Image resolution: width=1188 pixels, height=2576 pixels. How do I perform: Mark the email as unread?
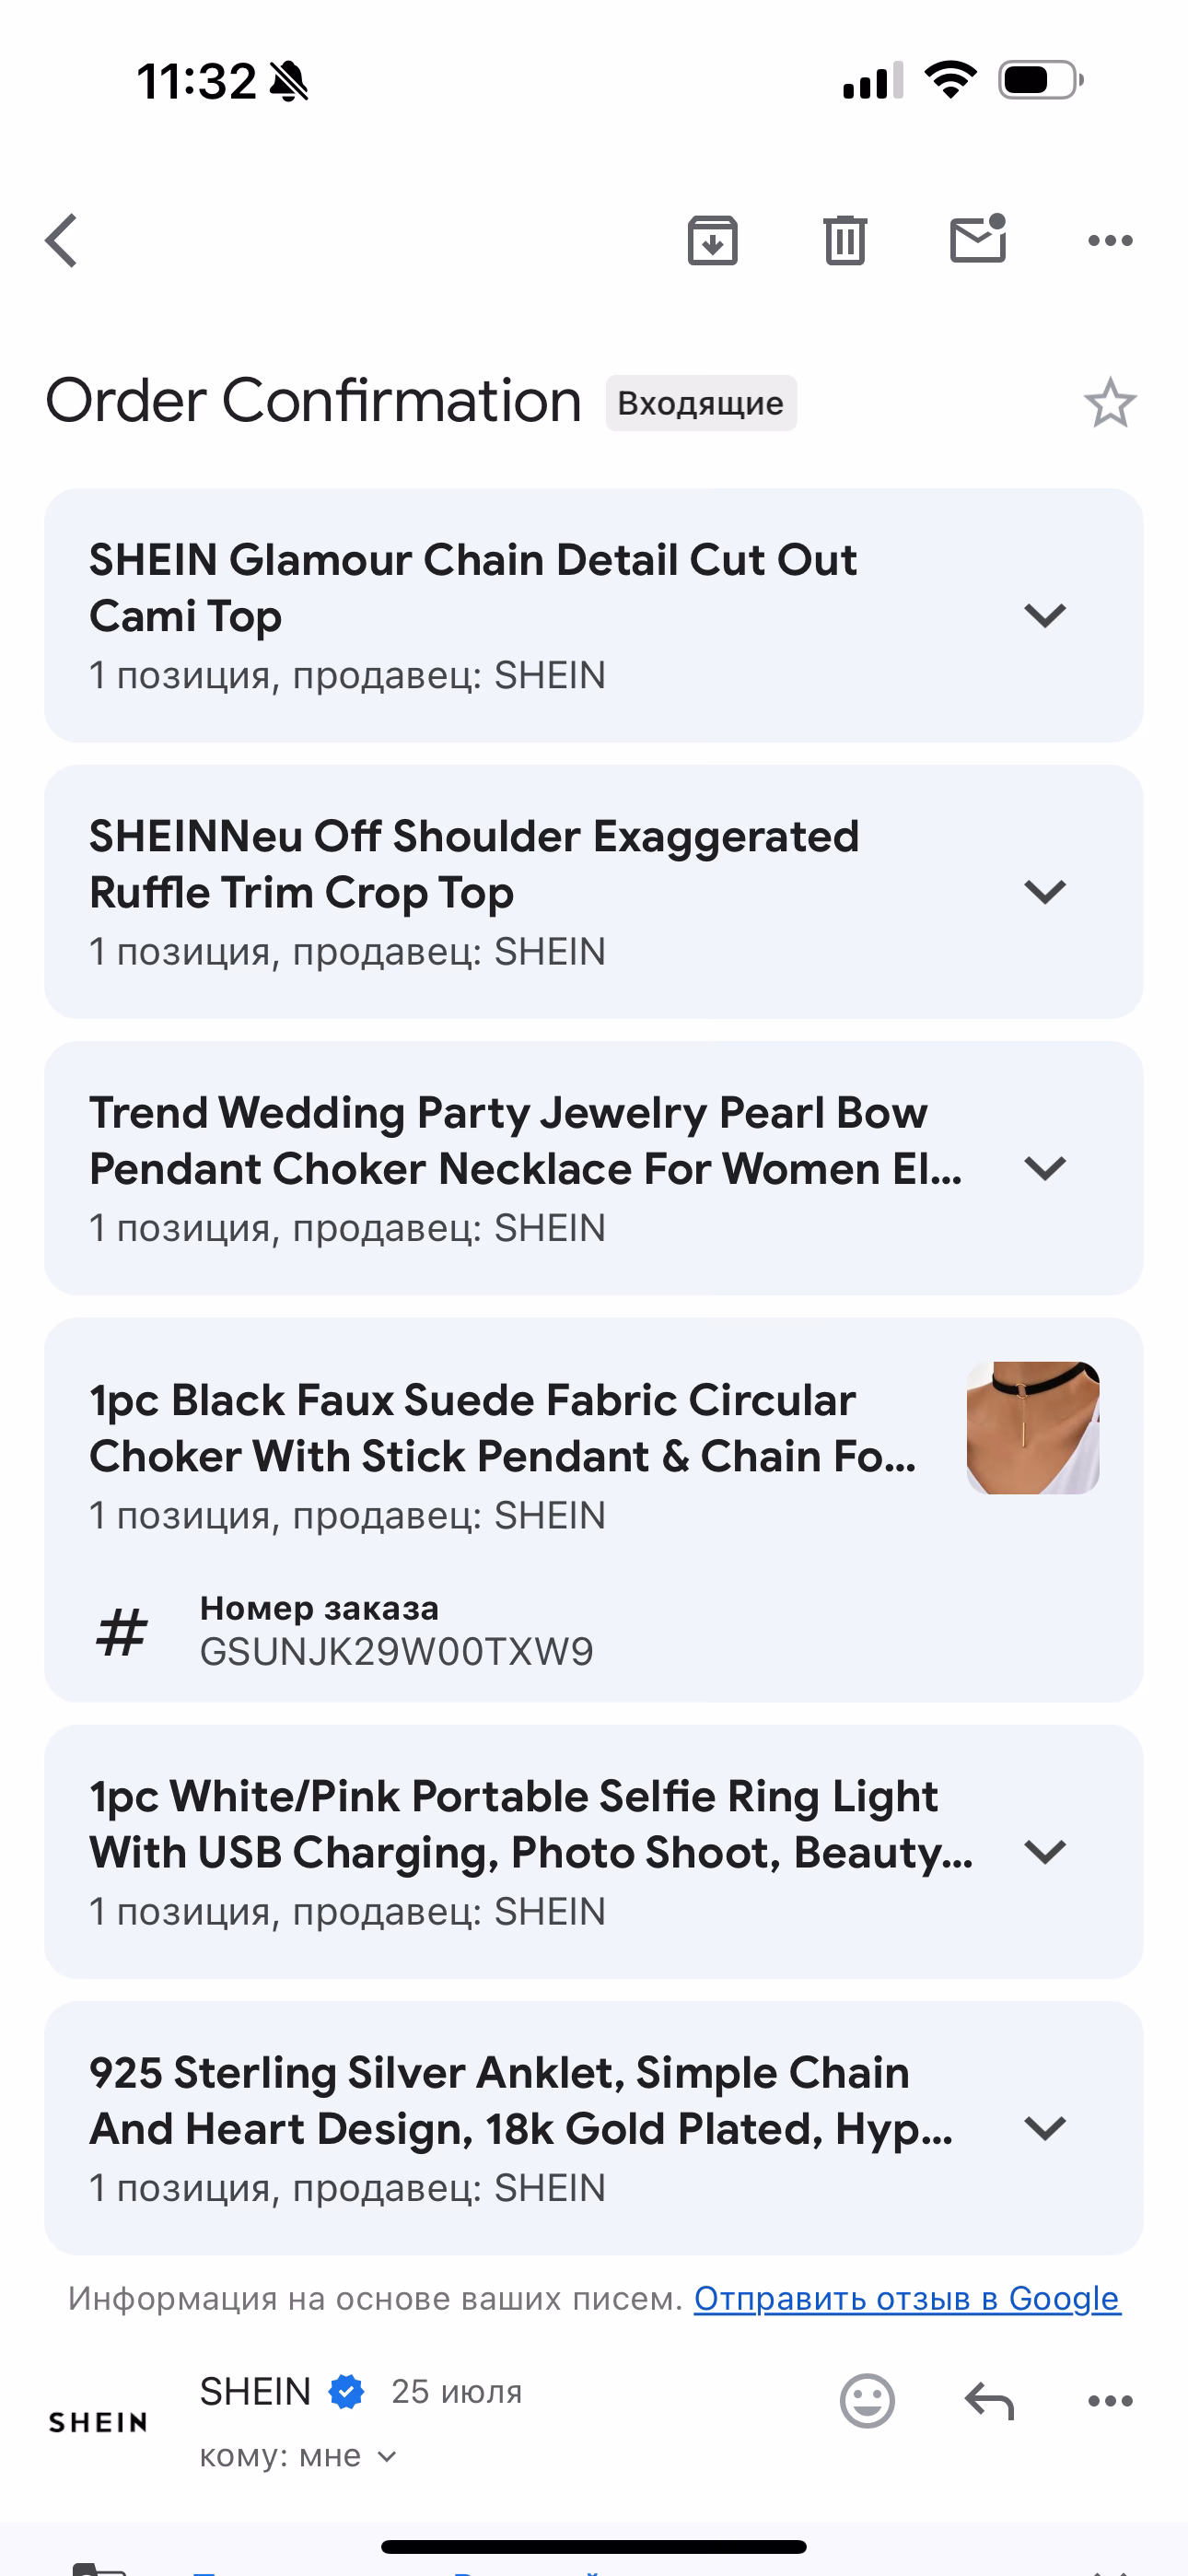pos(977,240)
